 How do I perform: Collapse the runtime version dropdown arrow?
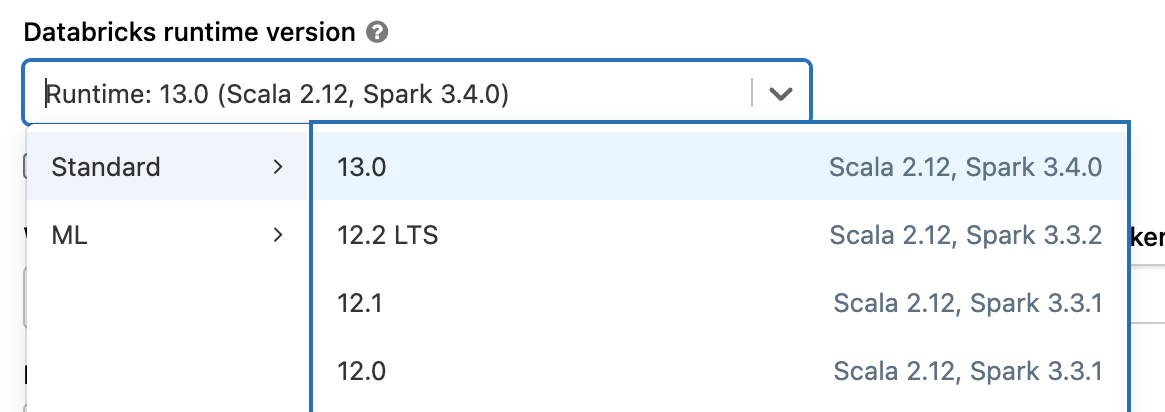[x=780, y=94]
